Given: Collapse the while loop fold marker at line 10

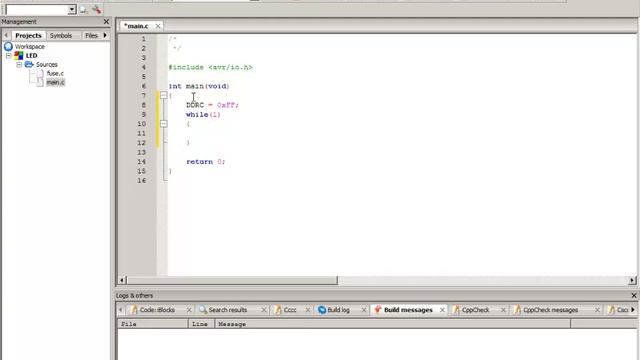Looking at the screenshot, I should pos(164,124).
